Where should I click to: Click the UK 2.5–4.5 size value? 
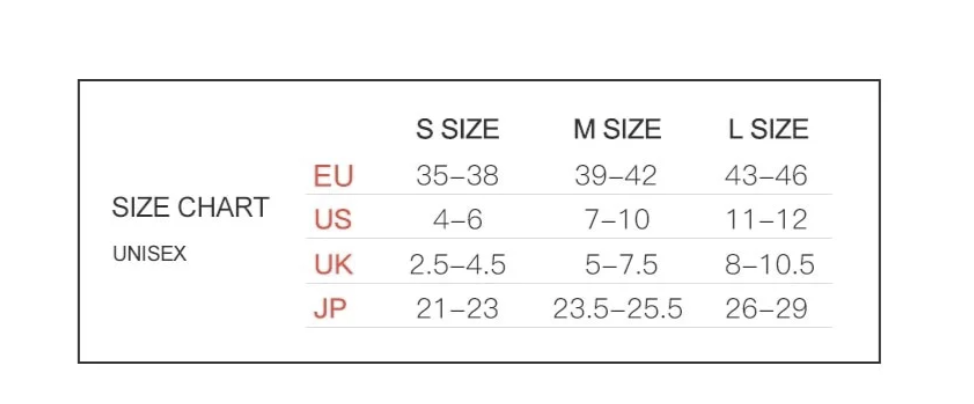click(x=458, y=265)
